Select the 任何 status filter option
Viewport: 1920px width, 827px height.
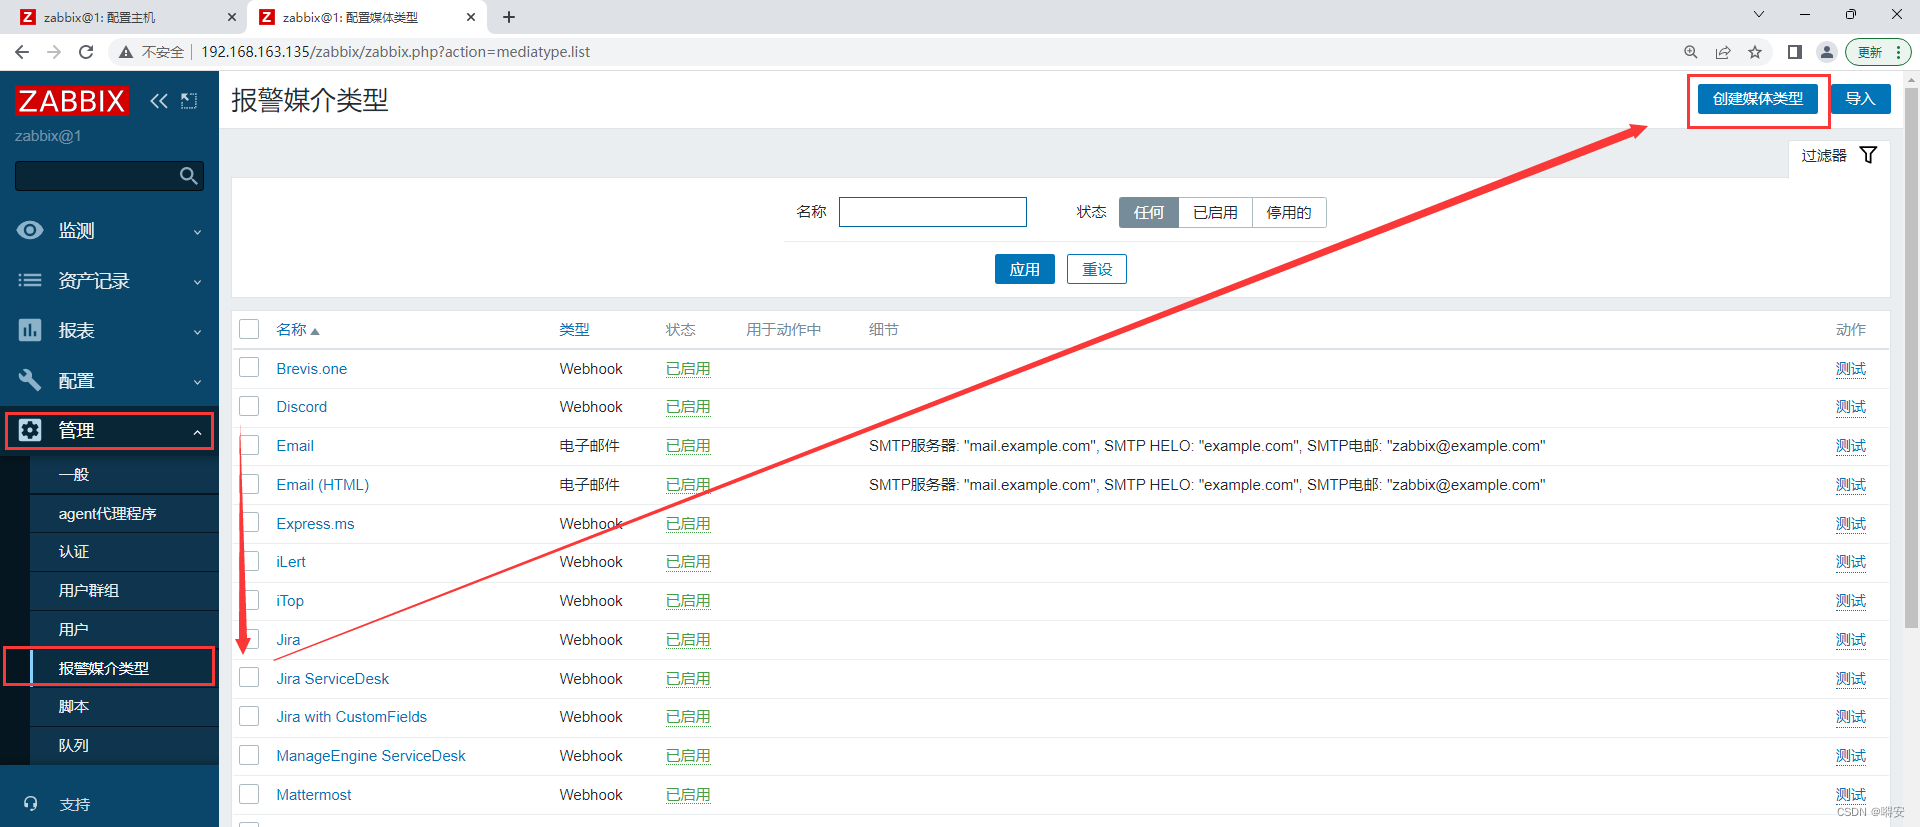coord(1149,212)
